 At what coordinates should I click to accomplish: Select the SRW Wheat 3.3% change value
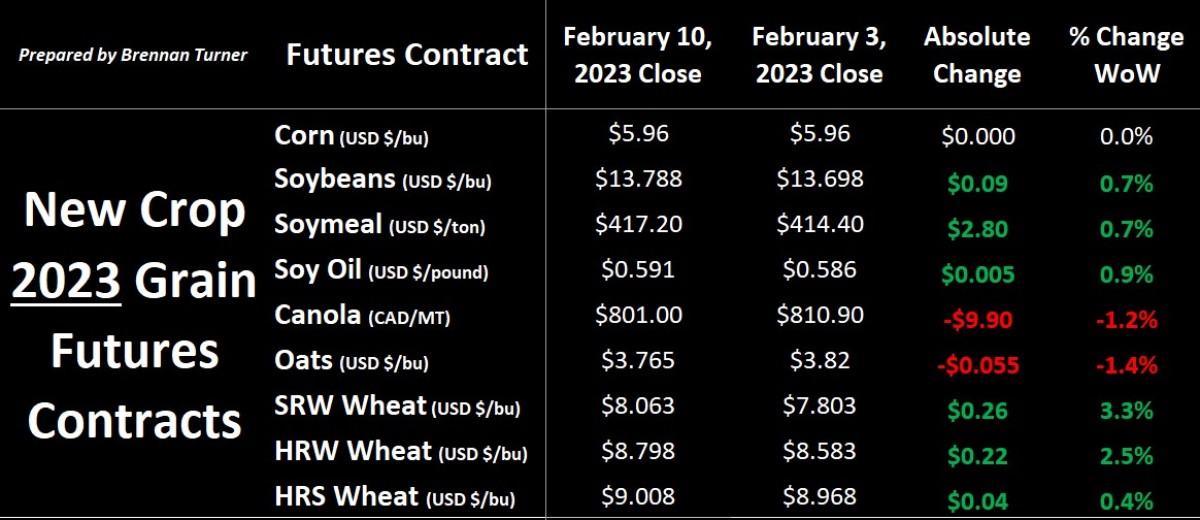pyautogui.click(x=1128, y=410)
